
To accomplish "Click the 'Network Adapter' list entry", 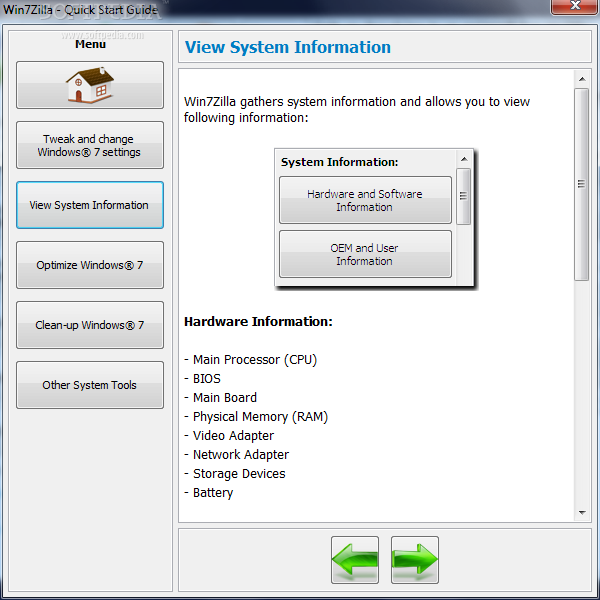I will (x=241, y=455).
